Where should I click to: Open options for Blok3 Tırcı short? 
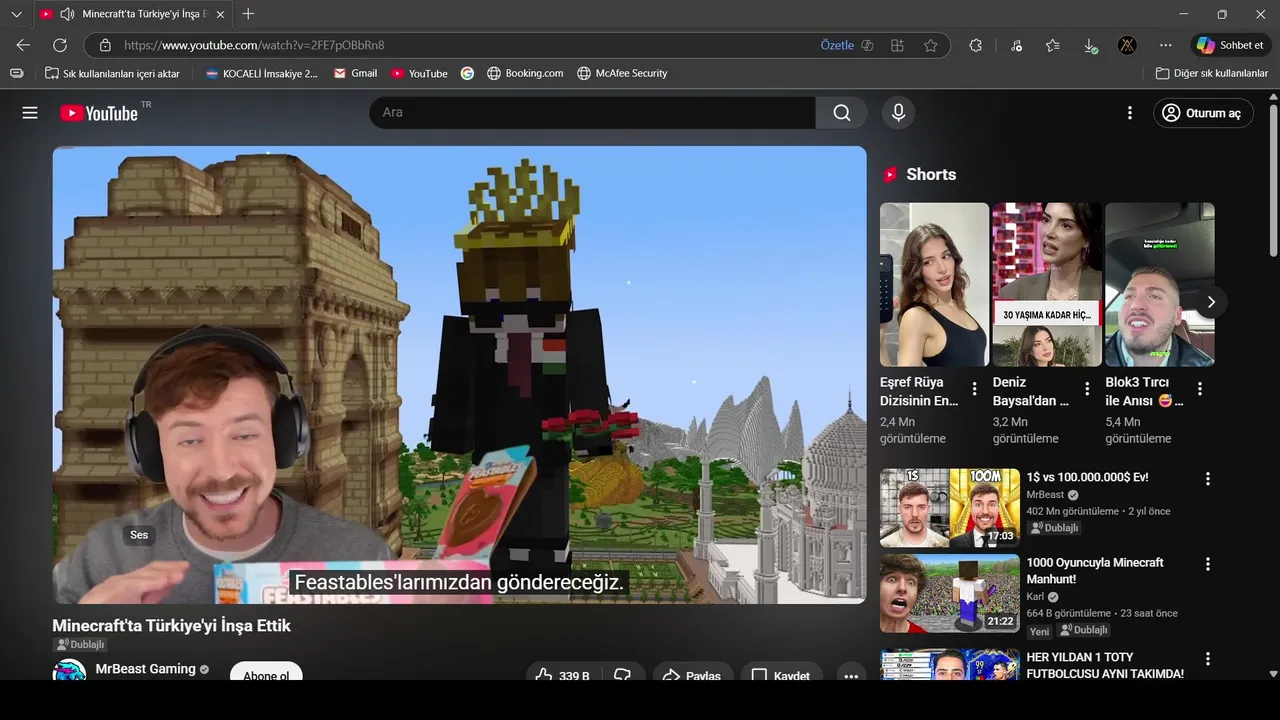point(1200,389)
